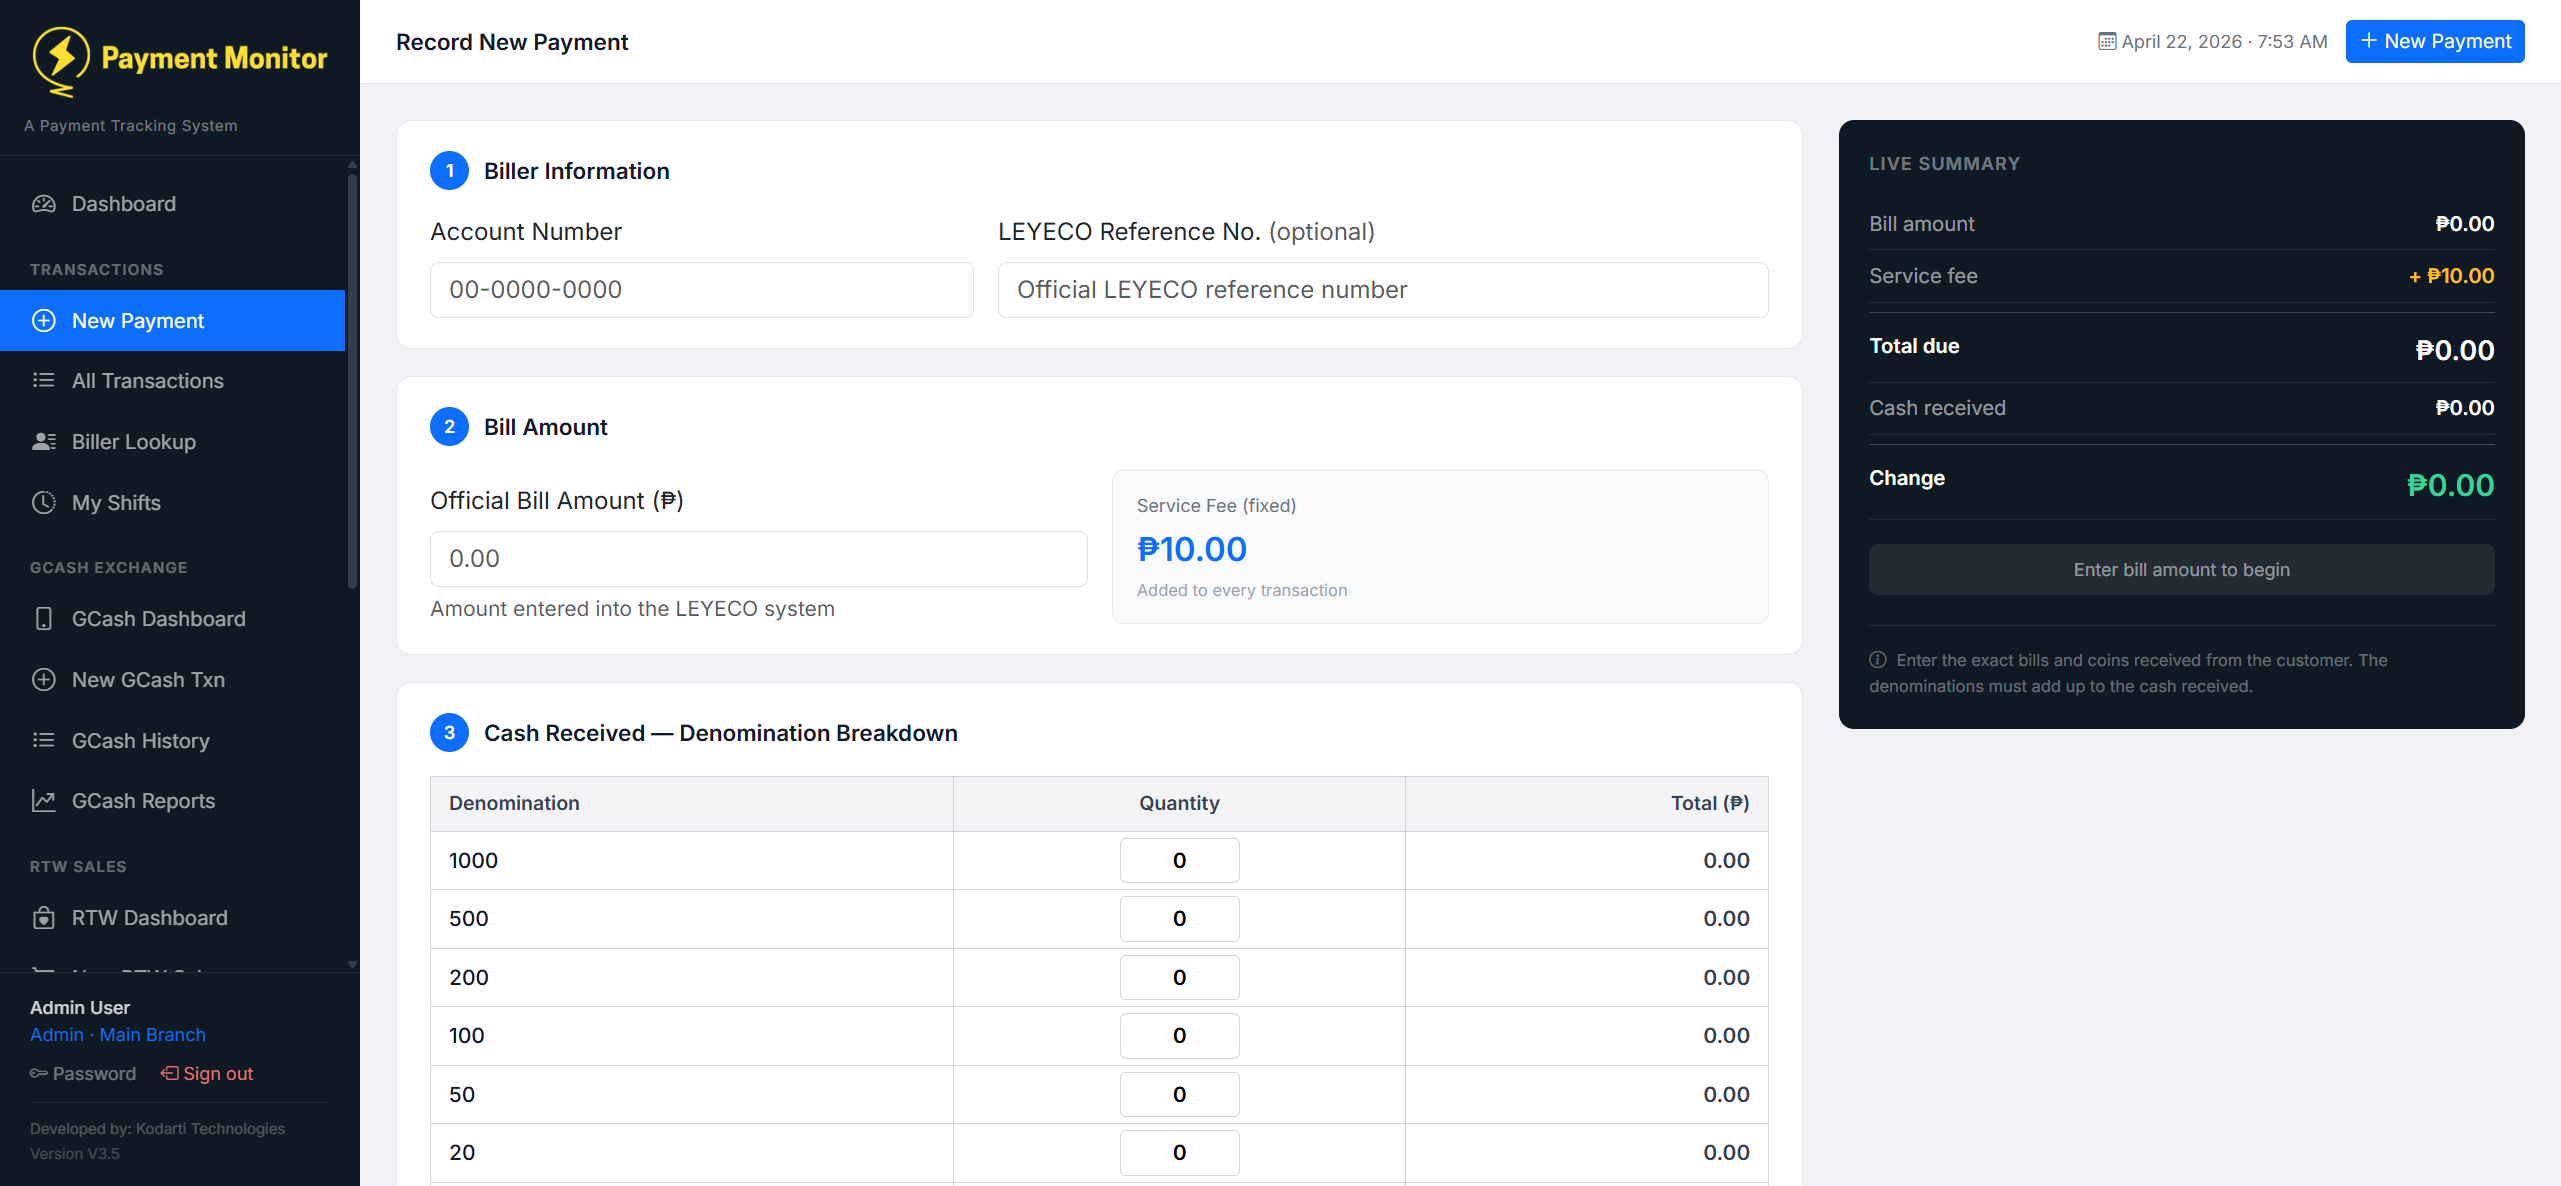The image size is (2561, 1186).
Task: Click the Payment Monitor lightning bolt logo
Action: tap(60, 58)
